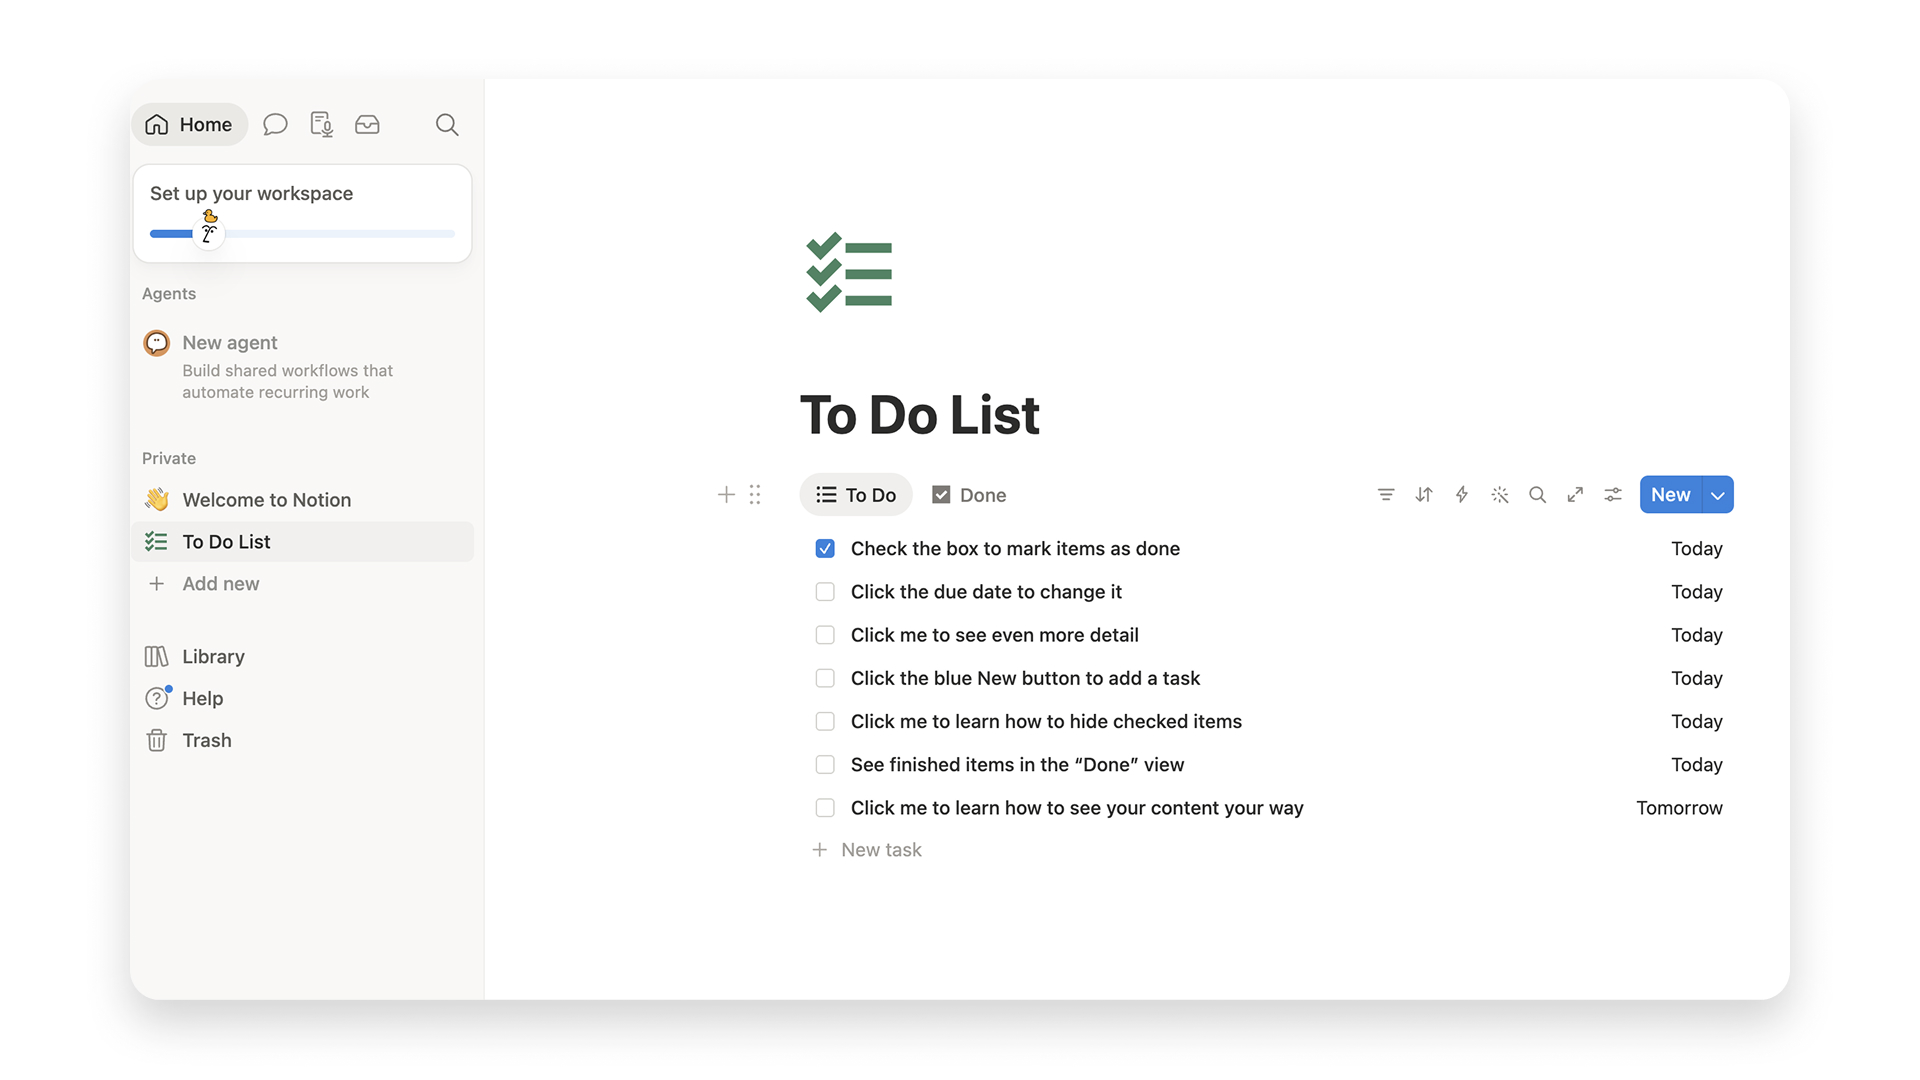The image size is (1920, 1080).
Task: Click the workspace setup progress bar
Action: point(302,234)
